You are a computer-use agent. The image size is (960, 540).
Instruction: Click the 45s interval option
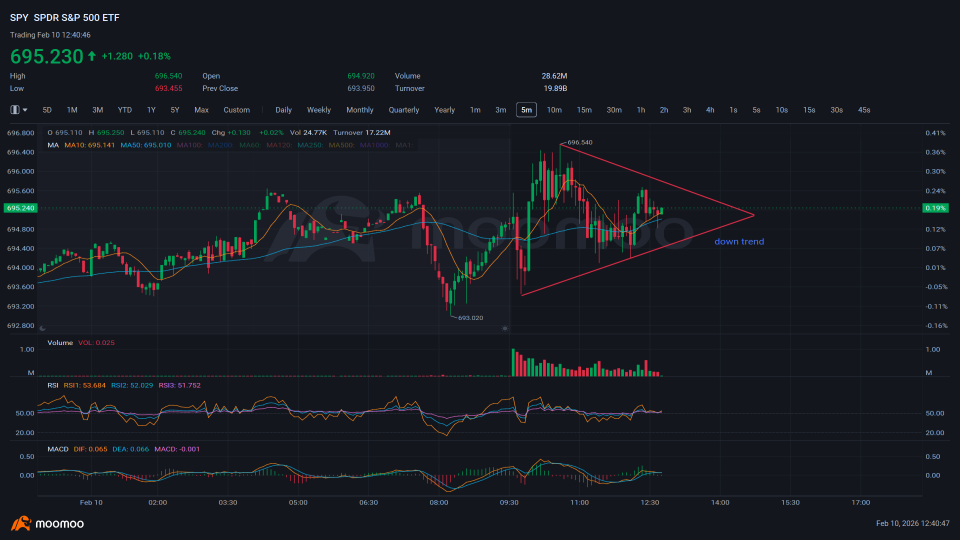[x=864, y=110]
